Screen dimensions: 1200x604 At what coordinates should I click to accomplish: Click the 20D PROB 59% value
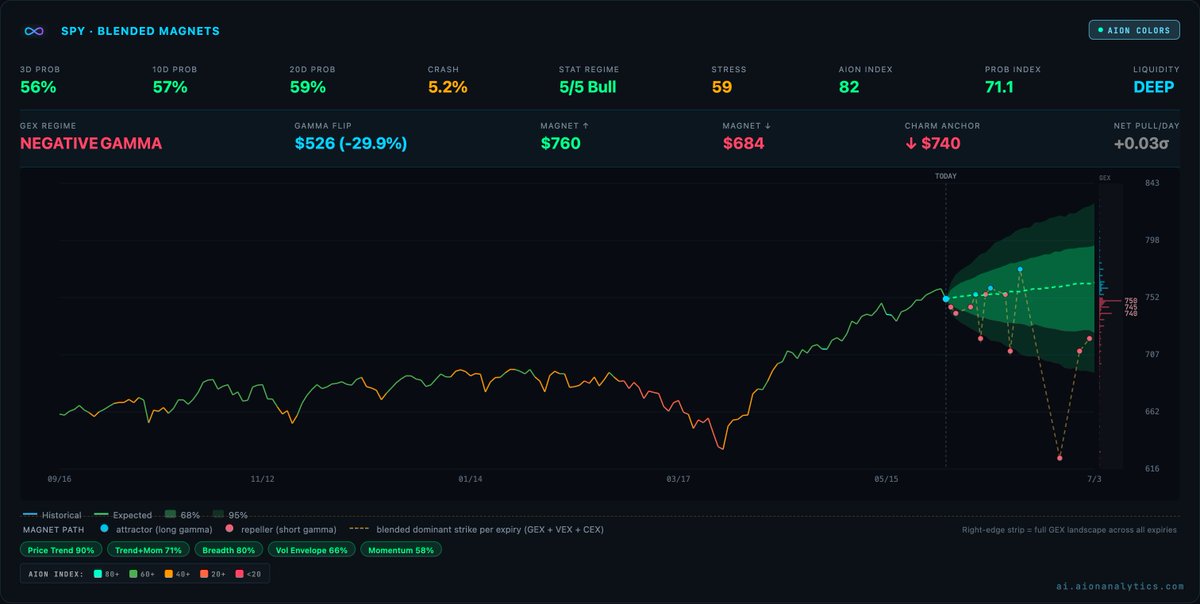coord(307,87)
